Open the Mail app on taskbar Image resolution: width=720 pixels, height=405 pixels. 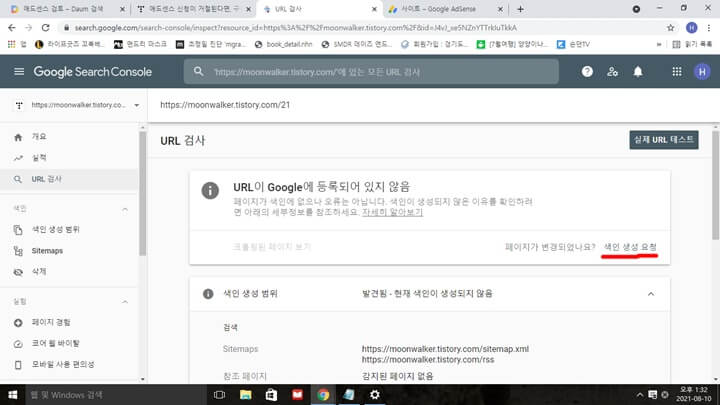click(x=297, y=395)
